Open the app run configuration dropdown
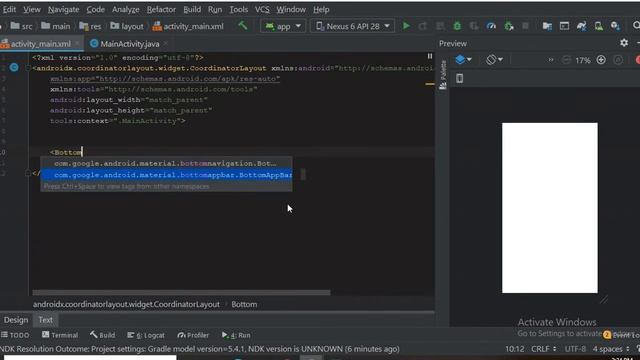The height and width of the screenshot is (360, 640). point(283,26)
